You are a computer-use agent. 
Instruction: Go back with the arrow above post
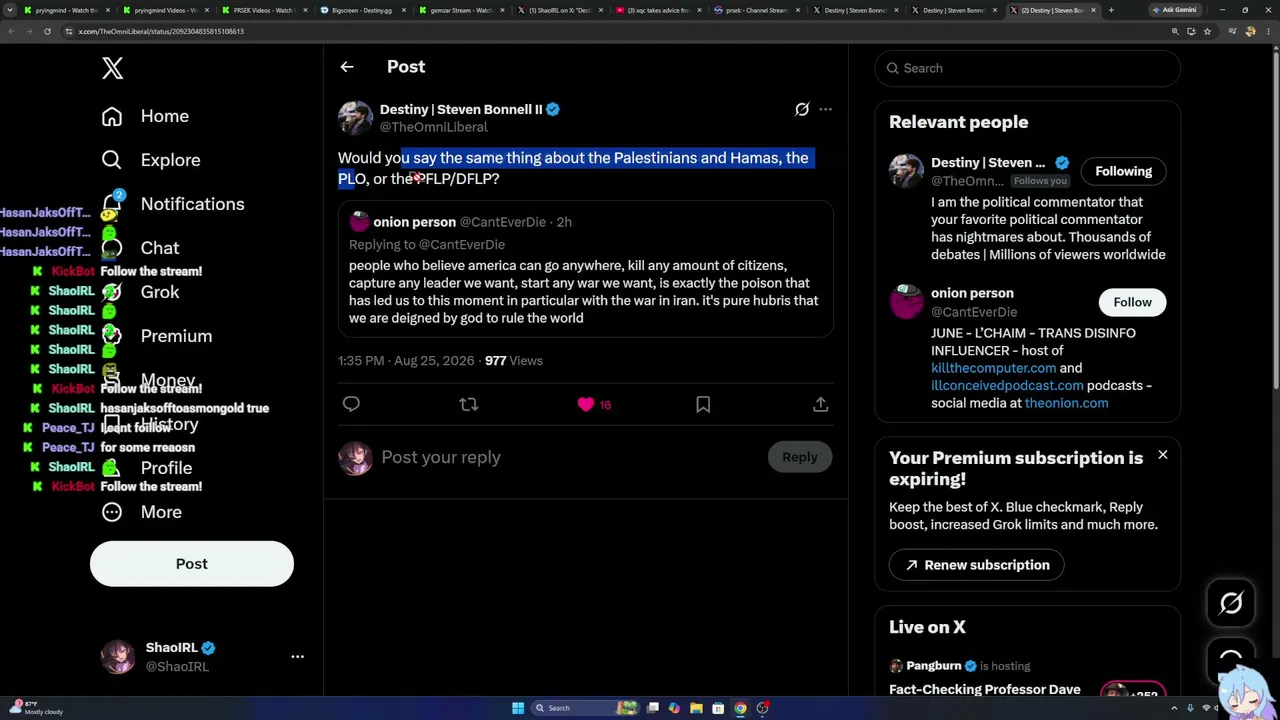click(x=347, y=67)
